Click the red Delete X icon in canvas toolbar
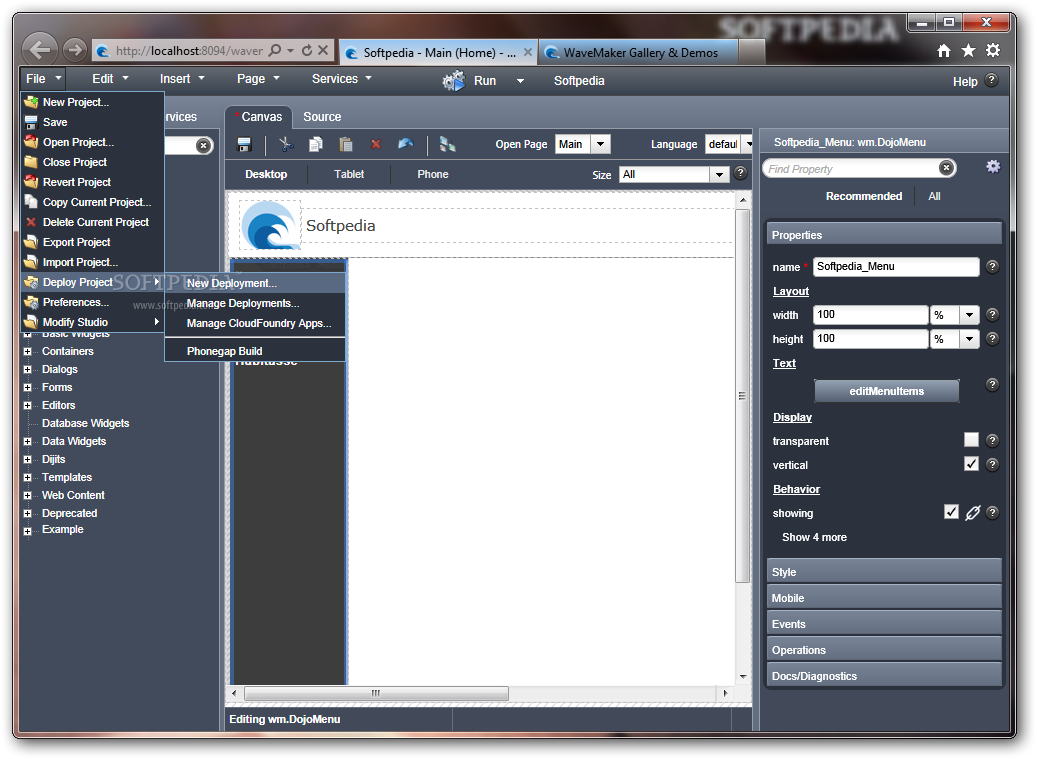The width and height of the screenshot is (1037, 759). (376, 144)
